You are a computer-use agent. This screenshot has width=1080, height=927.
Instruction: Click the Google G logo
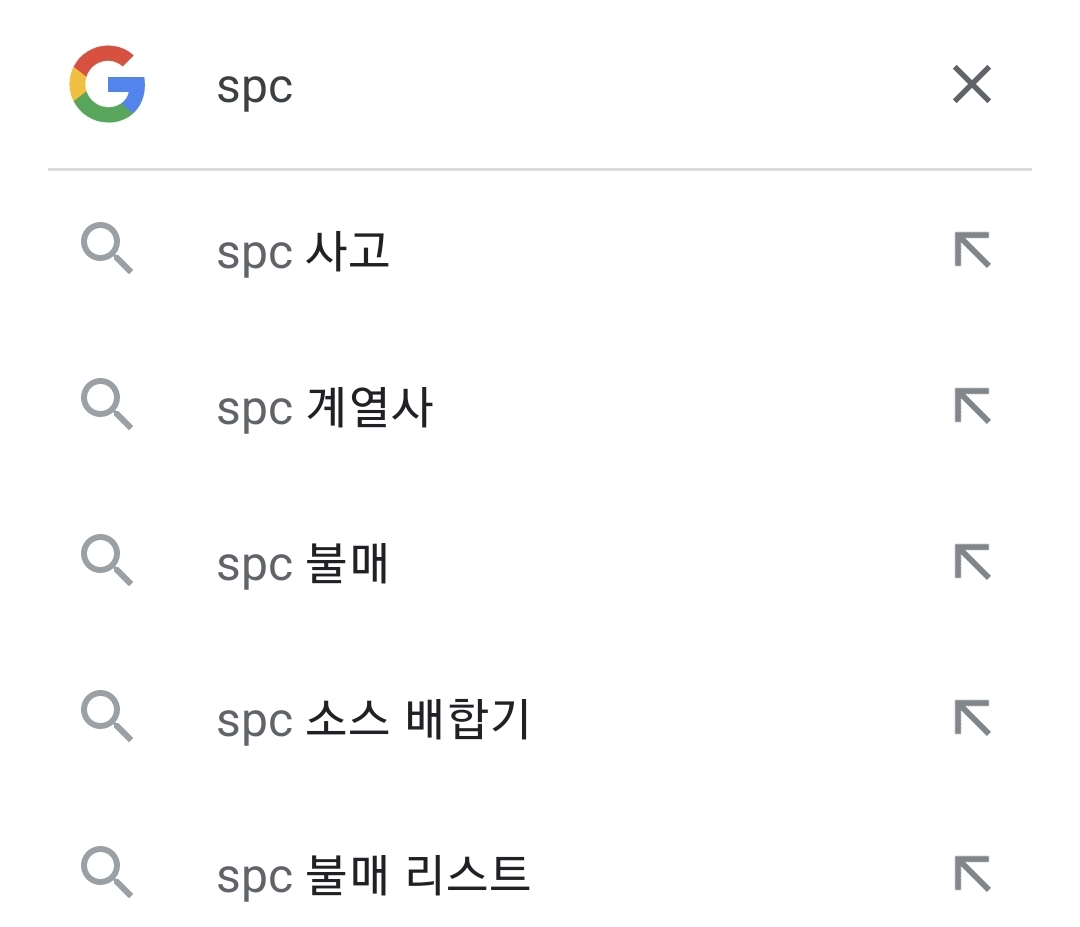[x=105, y=85]
